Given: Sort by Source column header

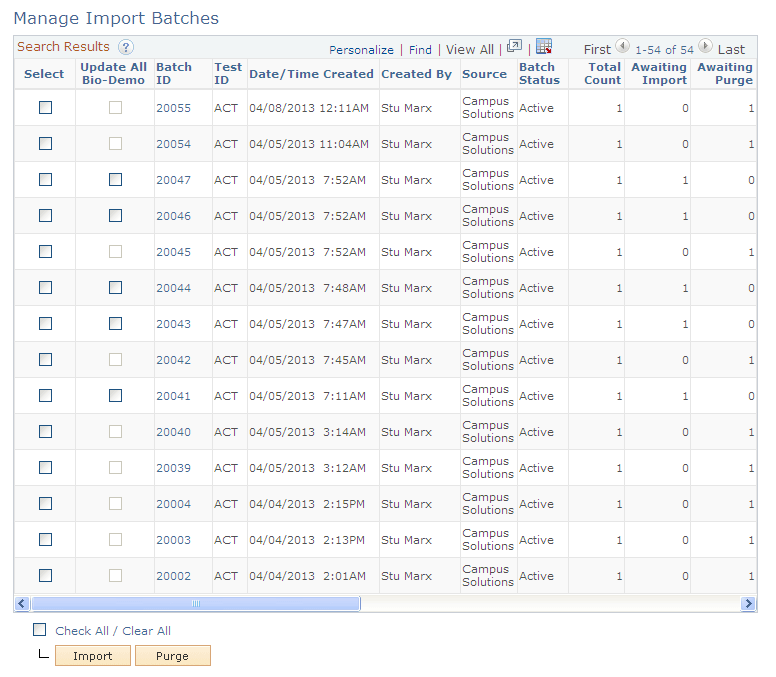Looking at the screenshot, I should tap(484, 74).
